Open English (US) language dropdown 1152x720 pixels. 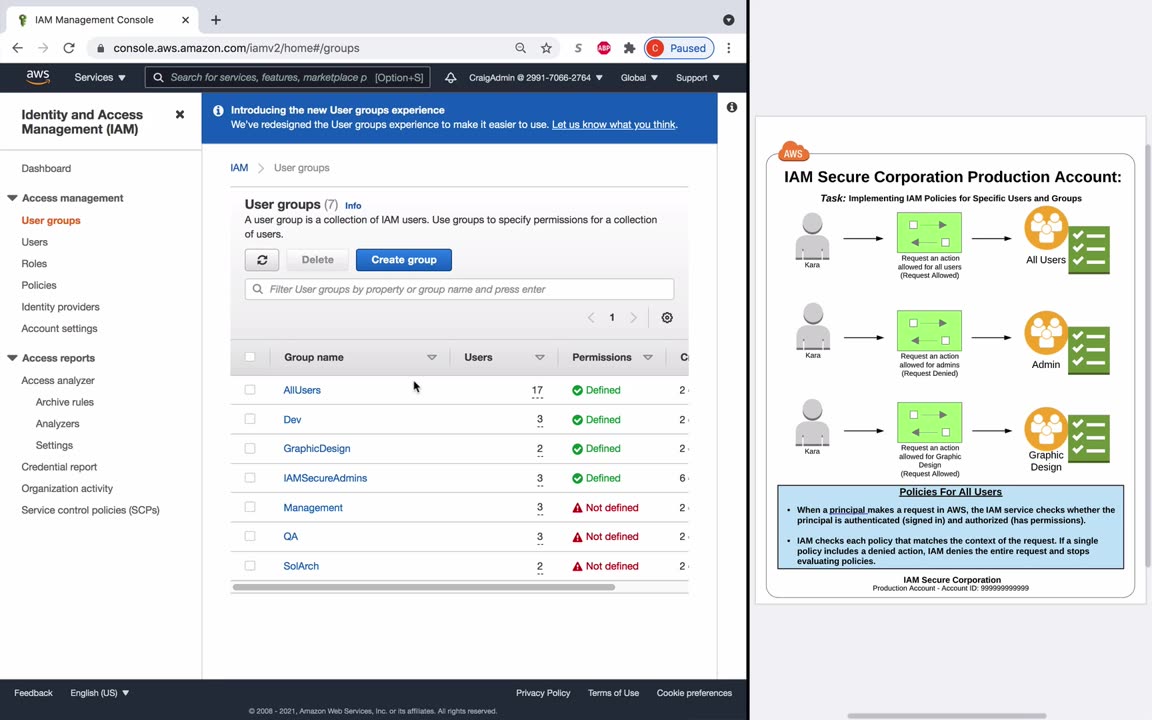pos(100,693)
